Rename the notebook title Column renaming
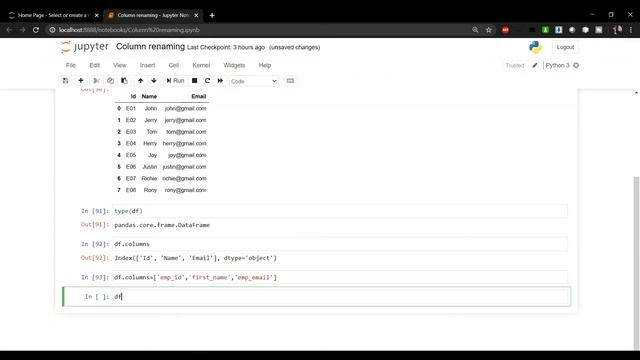640x360 pixels. click(150, 47)
